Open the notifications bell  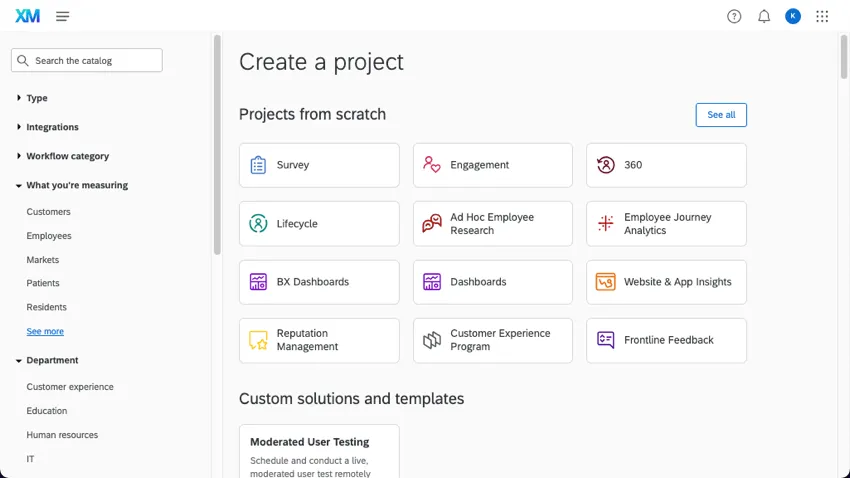point(764,16)
